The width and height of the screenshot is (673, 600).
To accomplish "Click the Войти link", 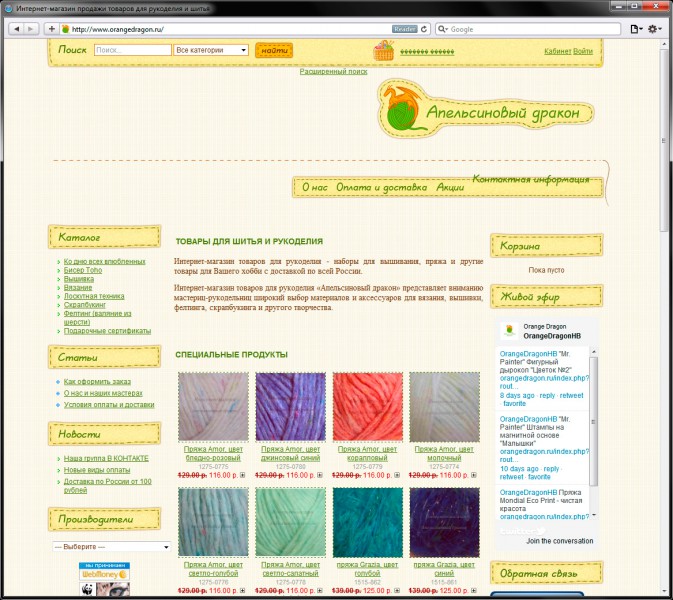I will 583,51.
